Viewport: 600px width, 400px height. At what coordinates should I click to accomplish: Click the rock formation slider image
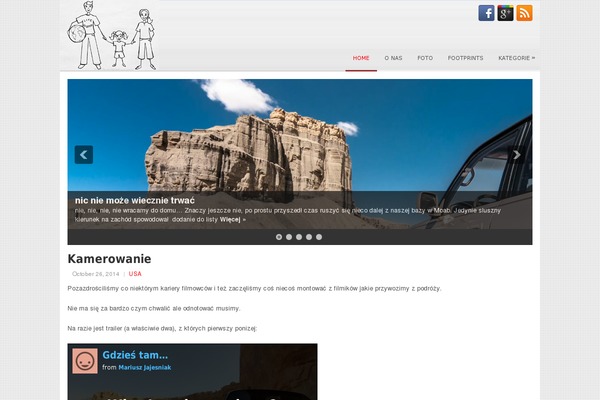300,153
